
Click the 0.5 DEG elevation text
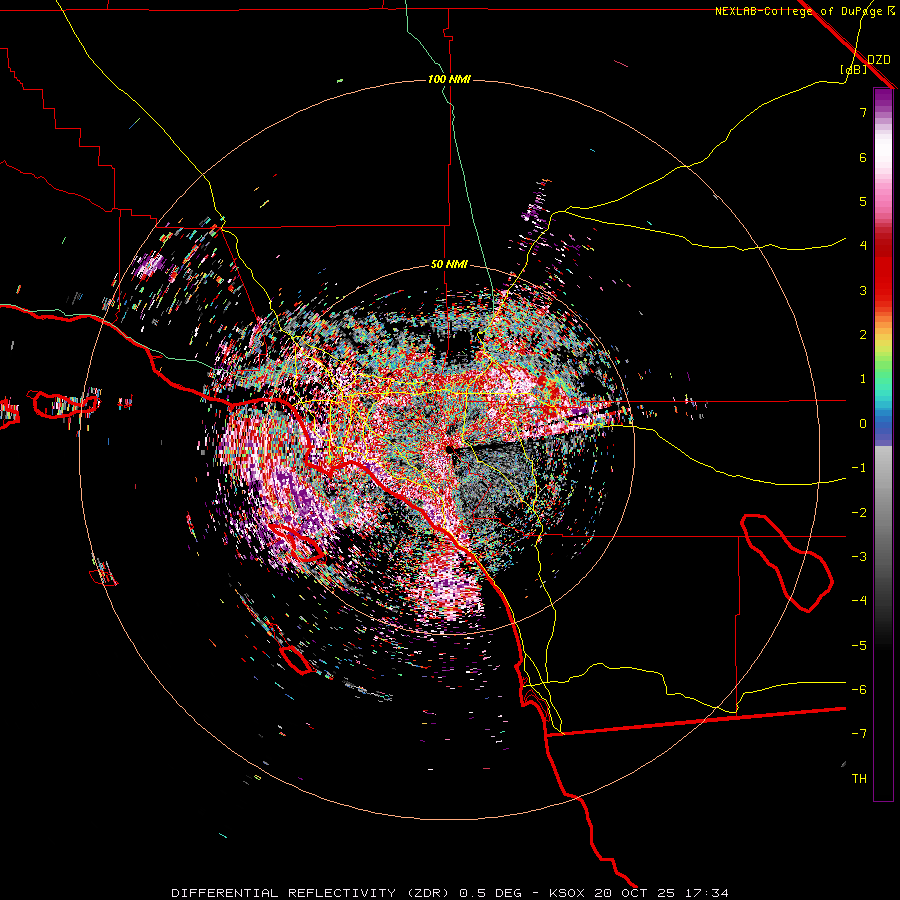491,893
